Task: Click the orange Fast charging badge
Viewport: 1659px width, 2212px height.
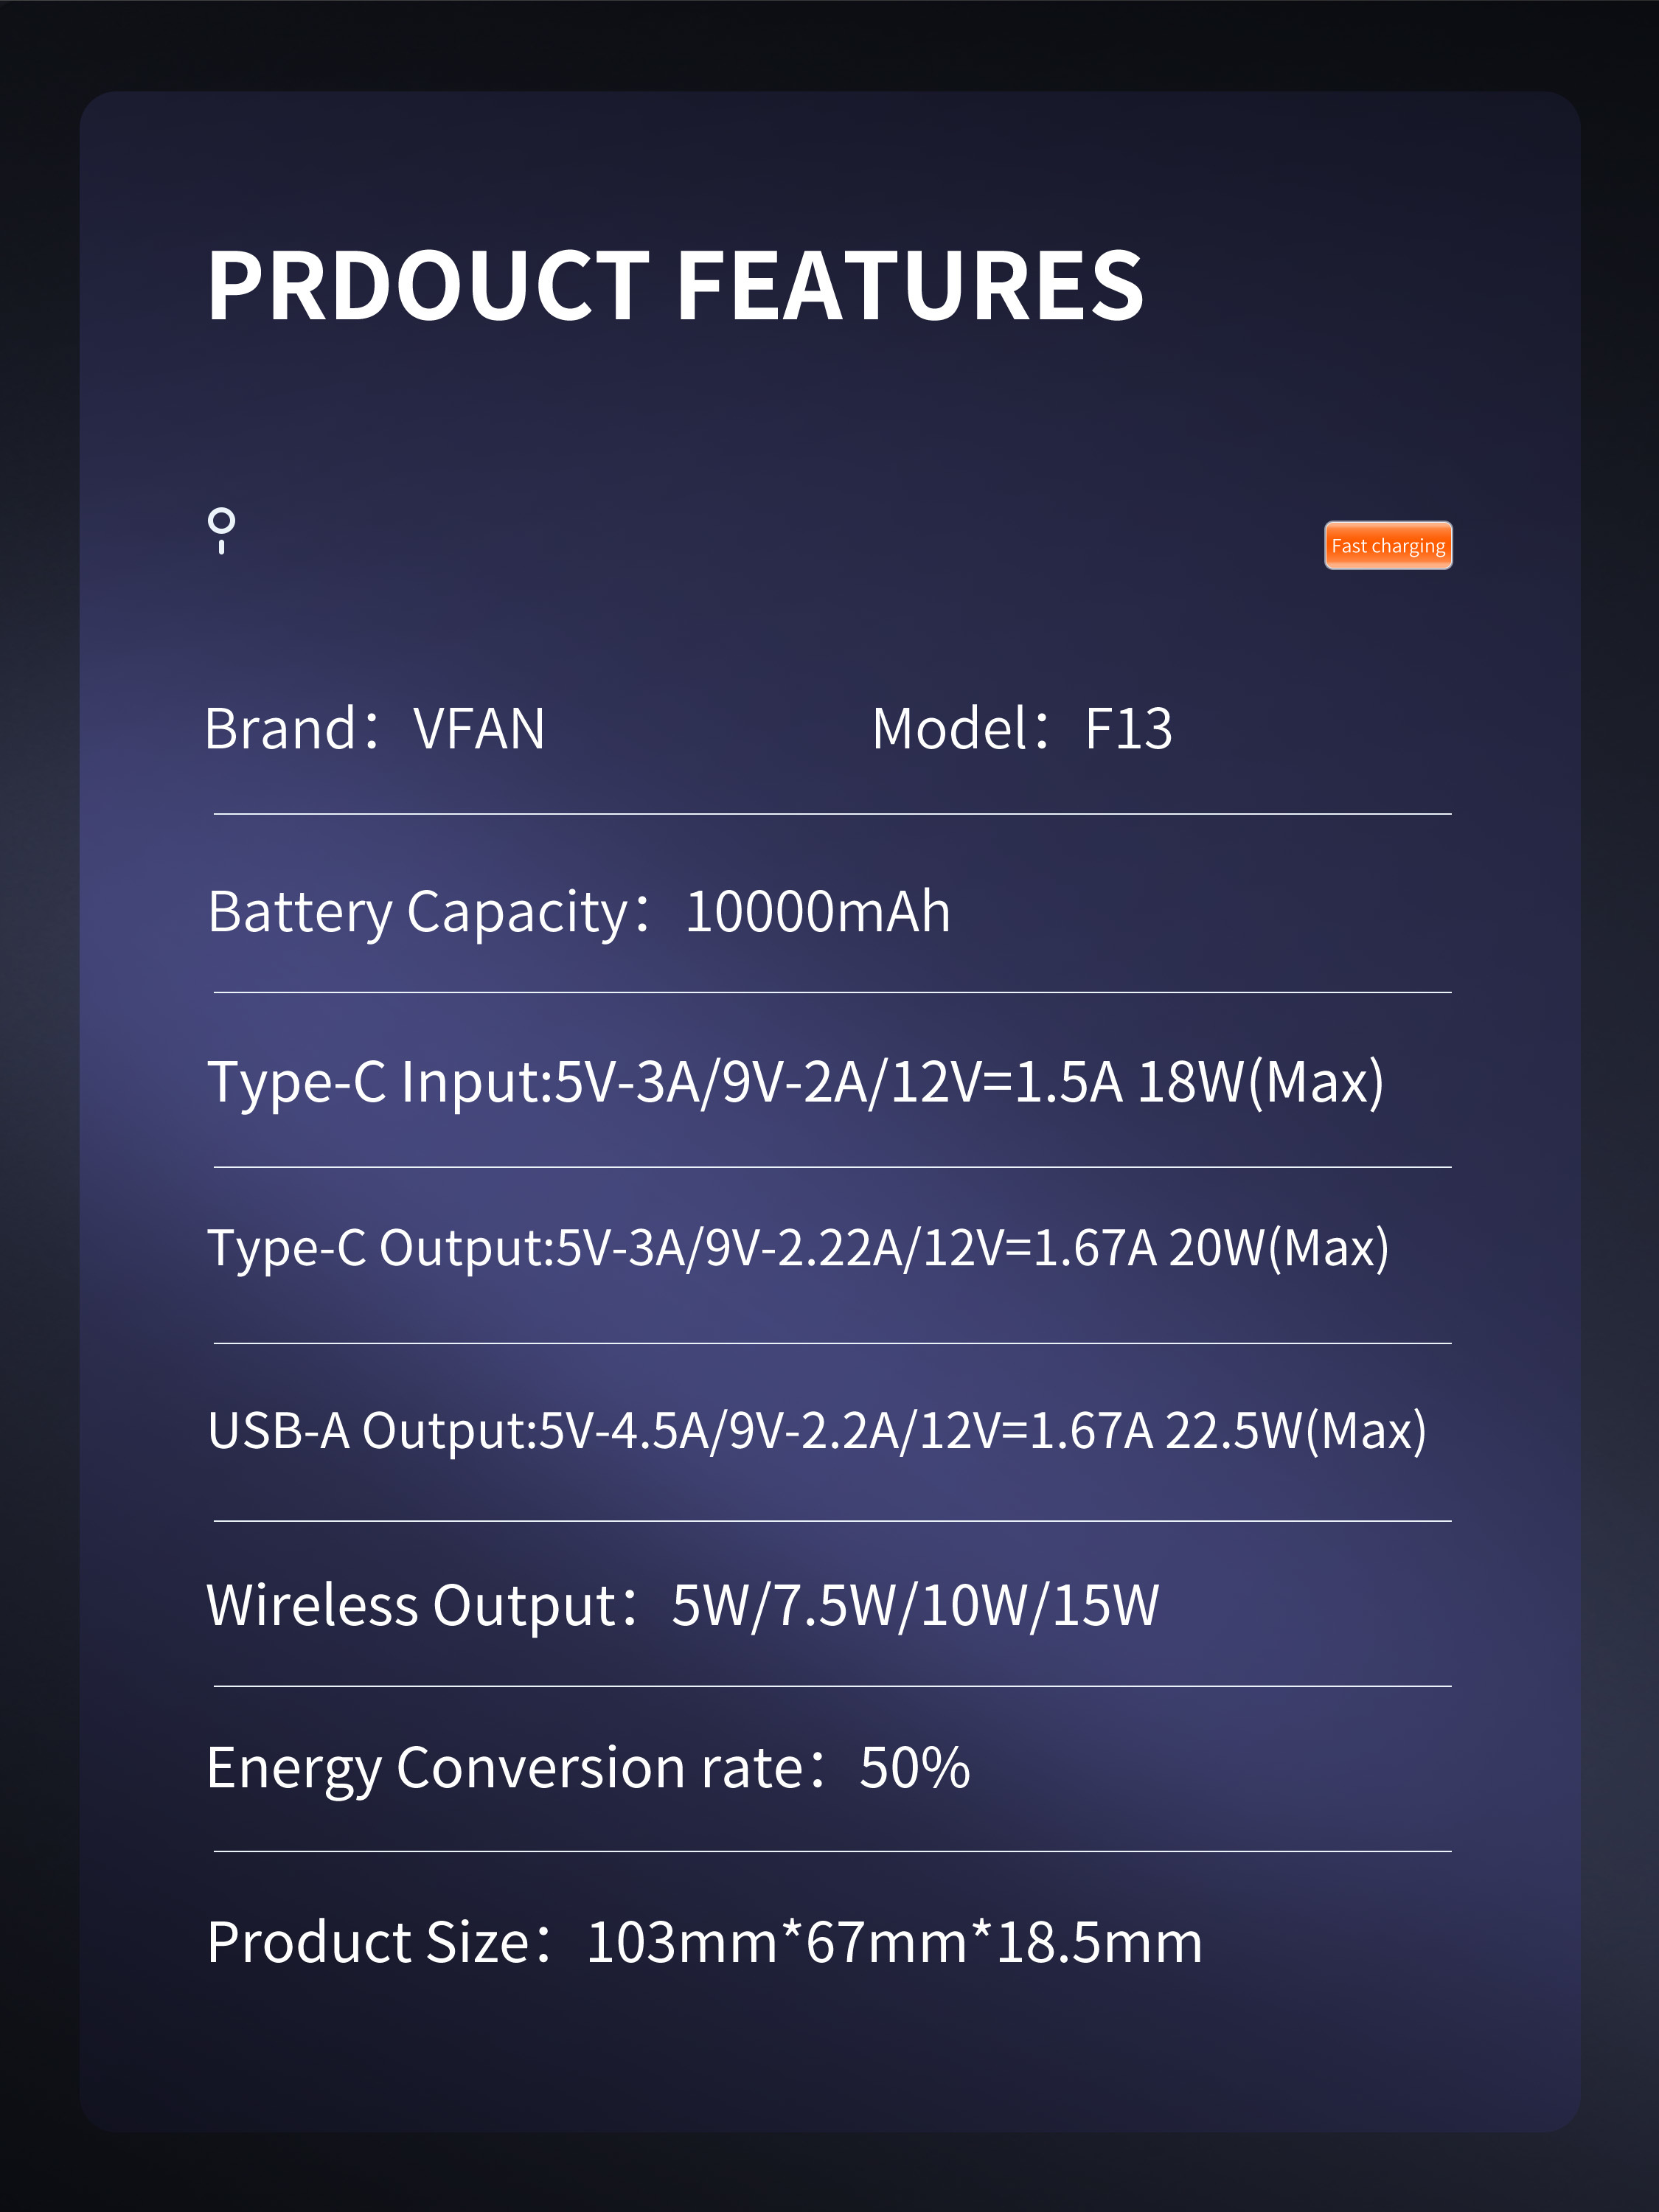Action: click(x=1388, y=545)
